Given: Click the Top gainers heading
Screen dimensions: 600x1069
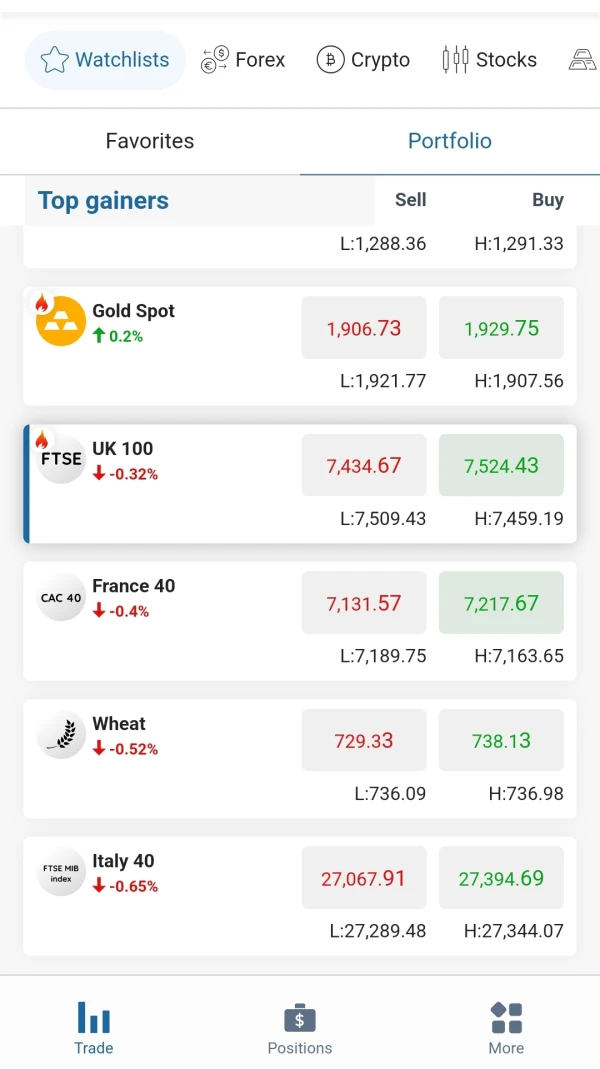Looking at the screenshot, I should pos(103,201).
